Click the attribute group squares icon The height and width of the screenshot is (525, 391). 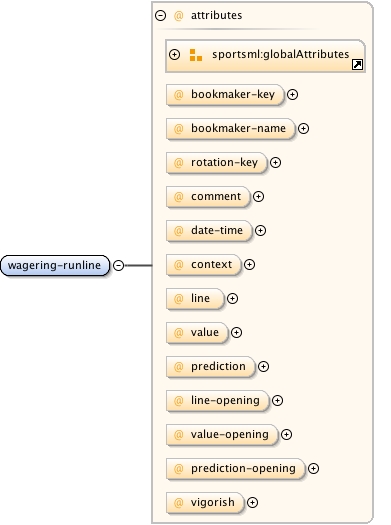coord(196,55)
